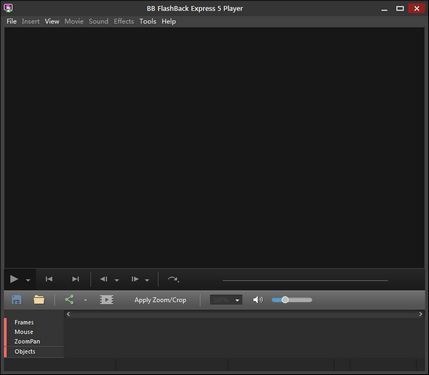Select the Mouse timeline track

24,332
